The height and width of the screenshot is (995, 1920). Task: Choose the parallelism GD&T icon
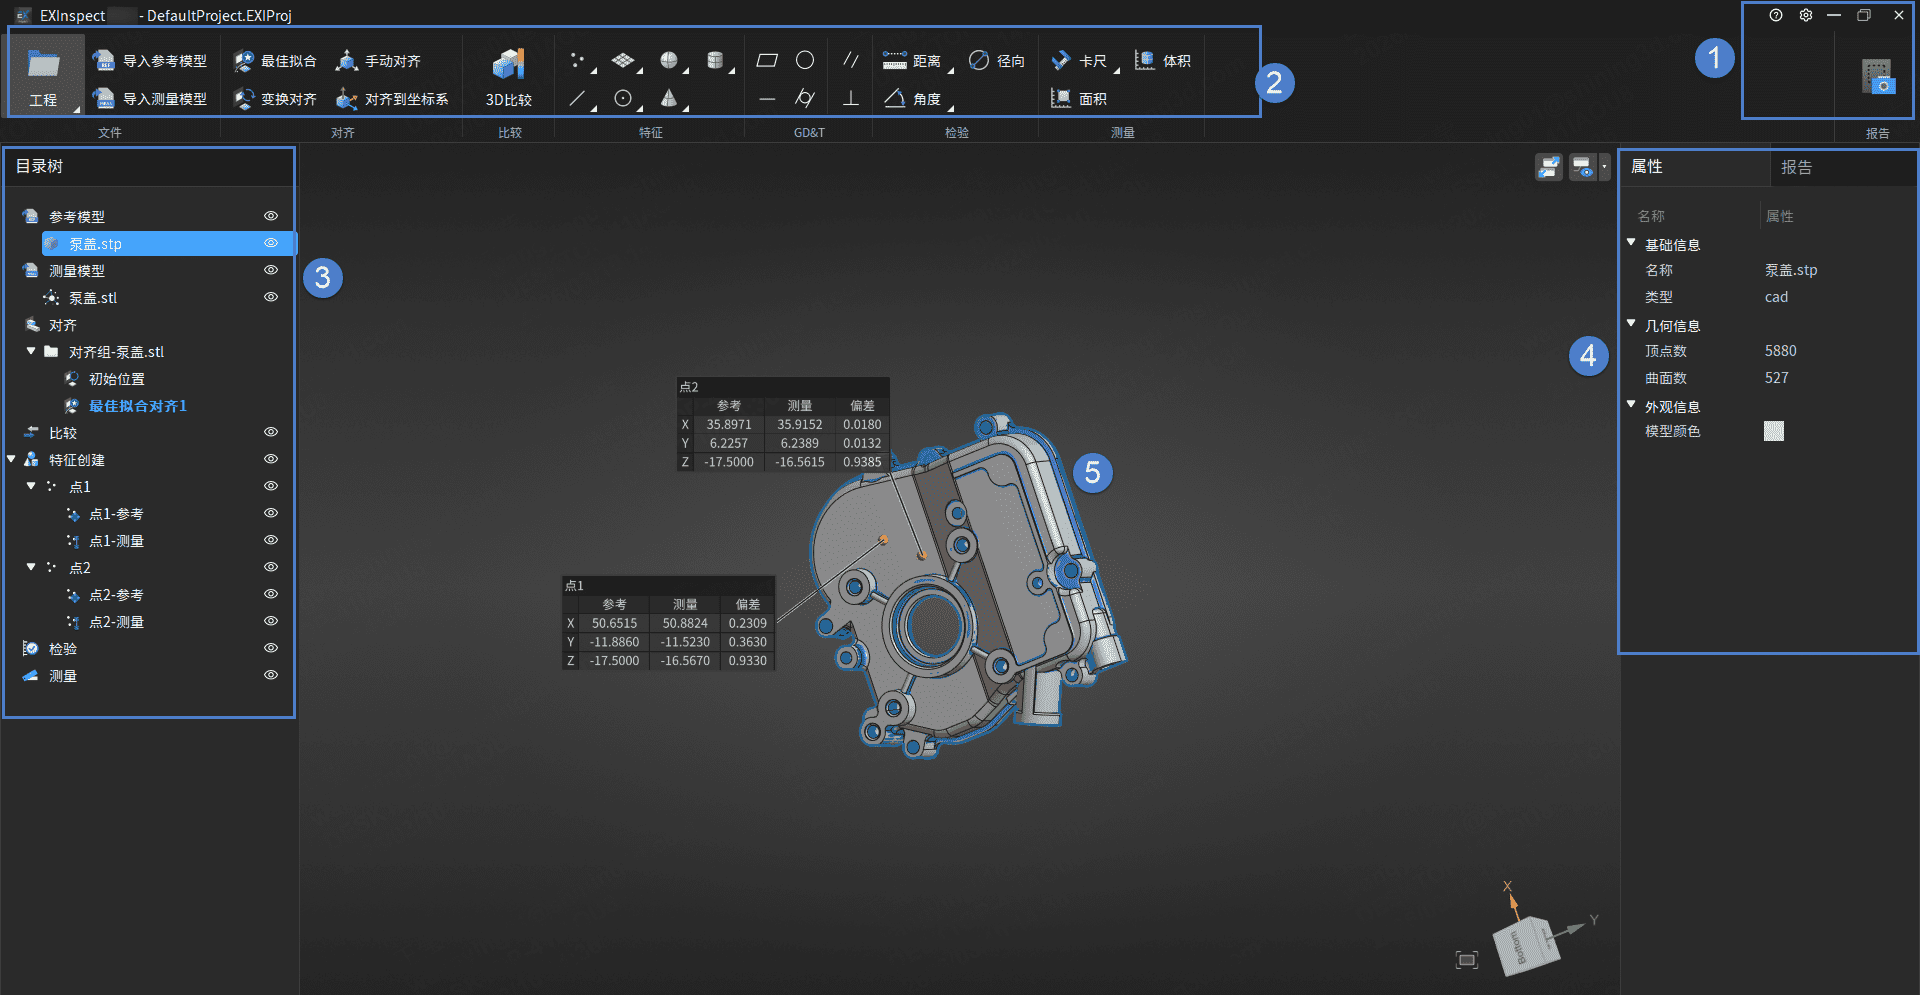(x=851, y=61)
